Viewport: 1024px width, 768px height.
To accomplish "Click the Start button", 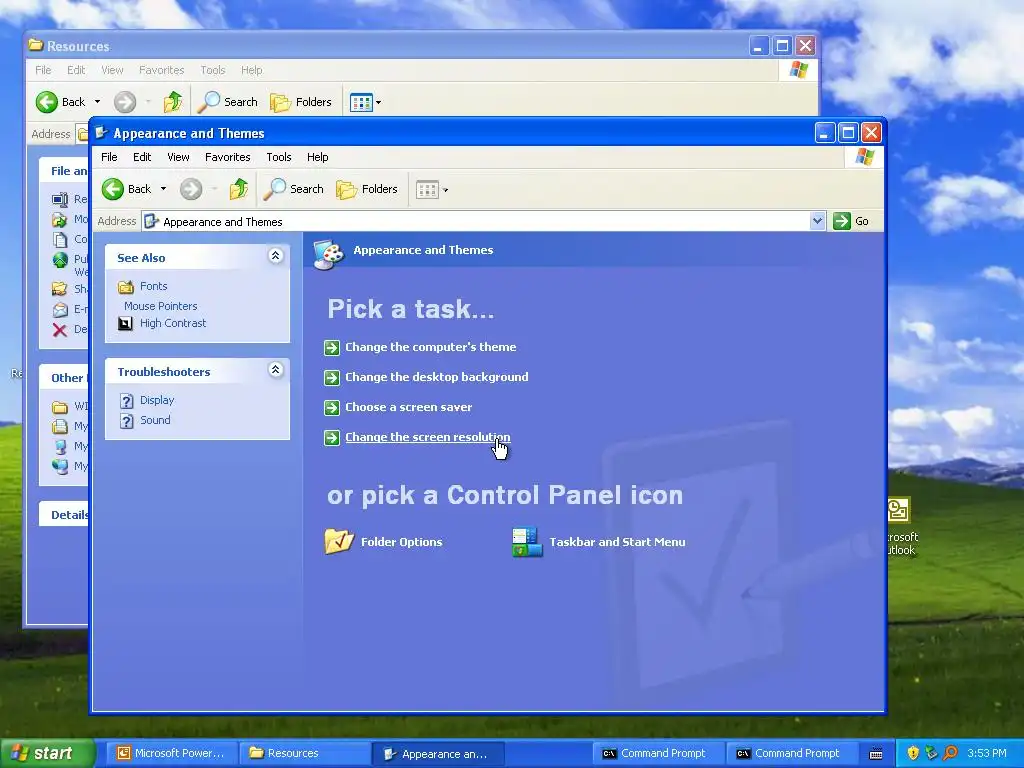I will tap(46, 754).
